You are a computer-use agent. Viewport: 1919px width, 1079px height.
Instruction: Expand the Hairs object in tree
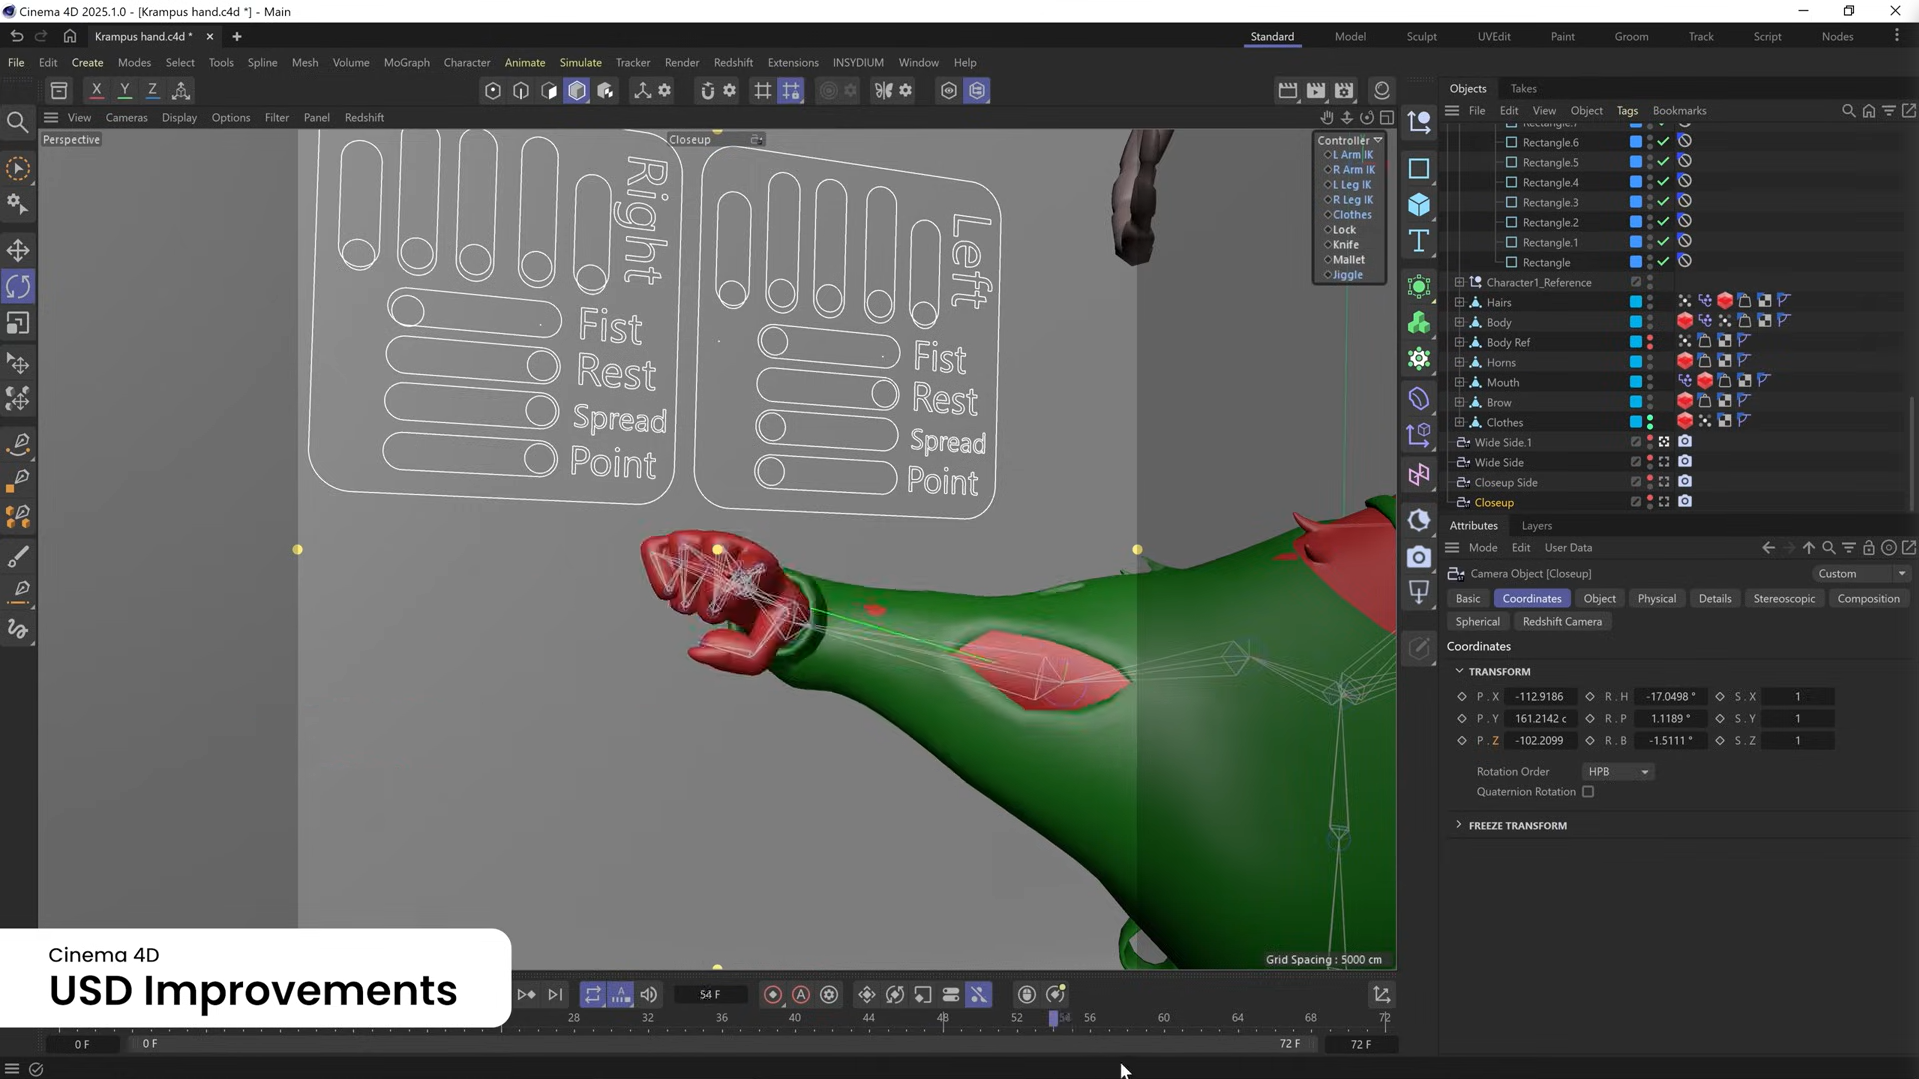(1459, 302)
